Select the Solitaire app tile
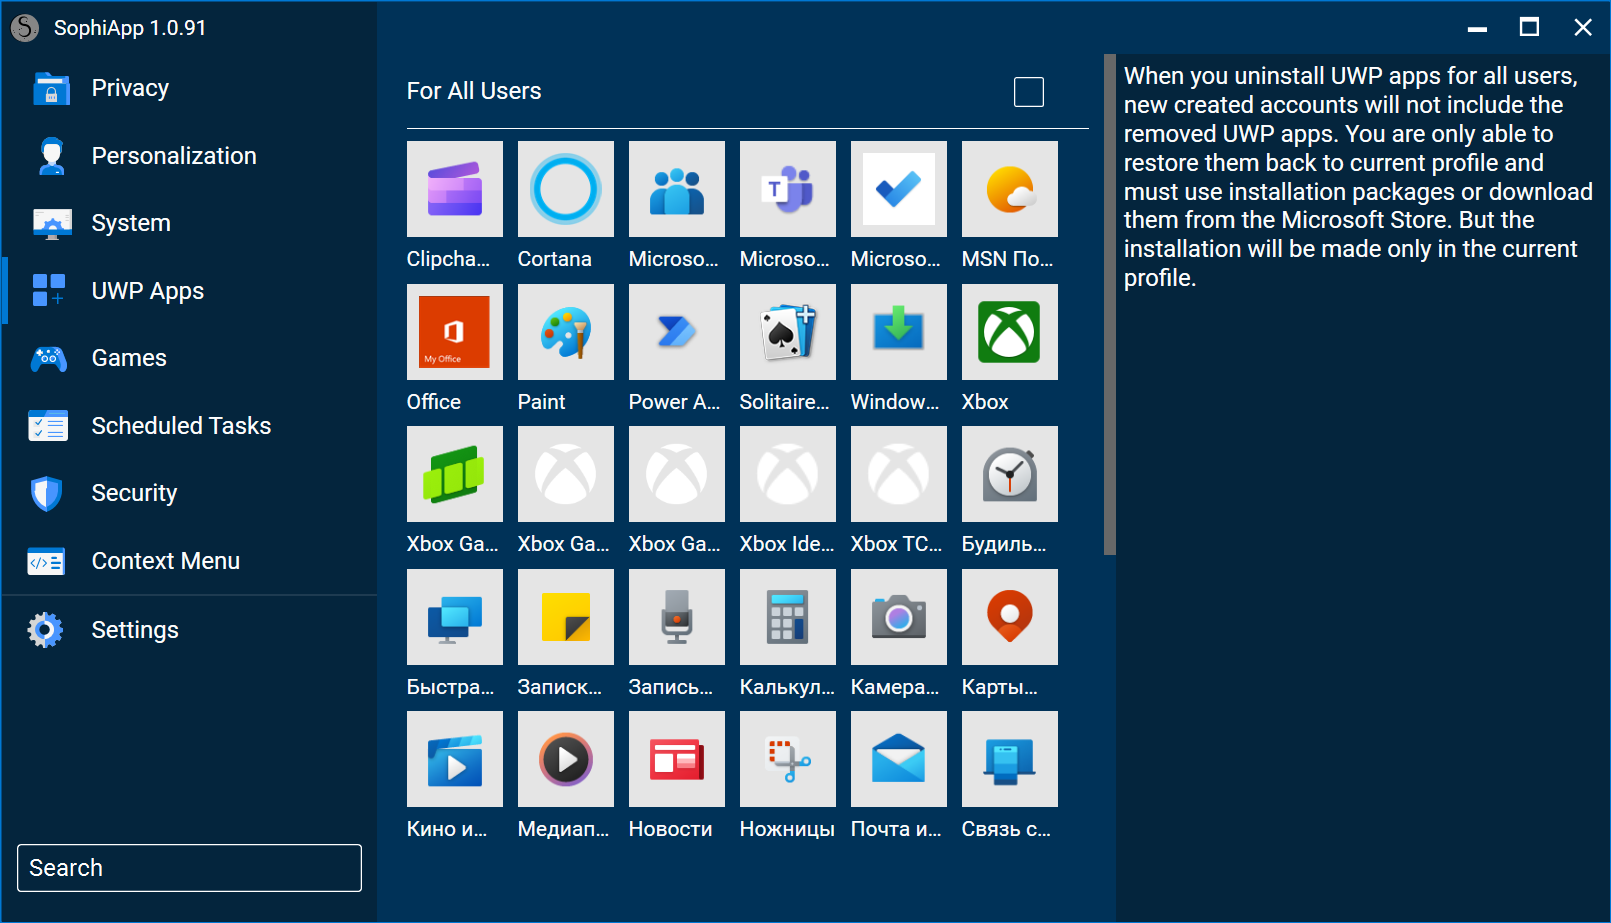Screen dimensions: 1611x923 coord(788,332)
